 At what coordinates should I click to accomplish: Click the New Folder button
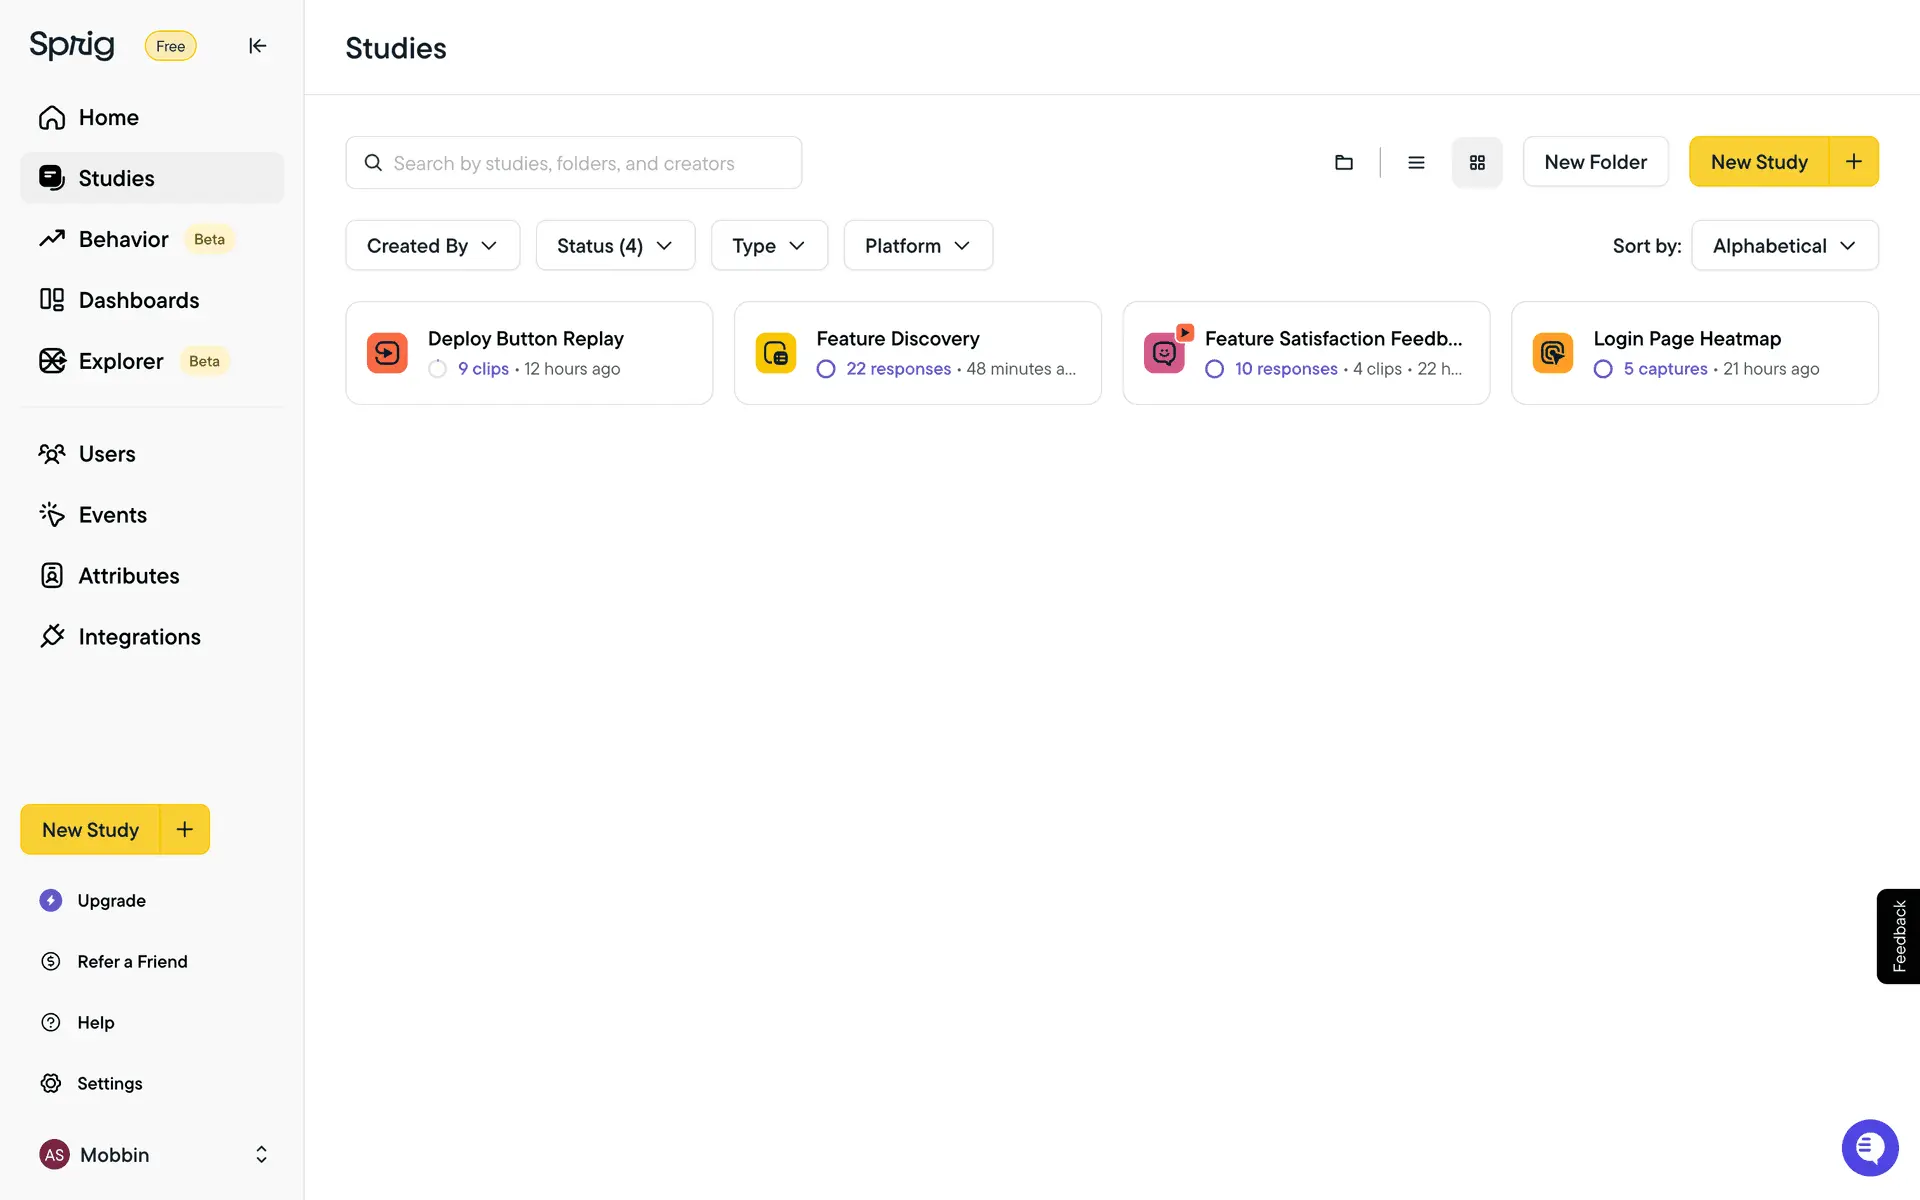[x=1595, y=162]
